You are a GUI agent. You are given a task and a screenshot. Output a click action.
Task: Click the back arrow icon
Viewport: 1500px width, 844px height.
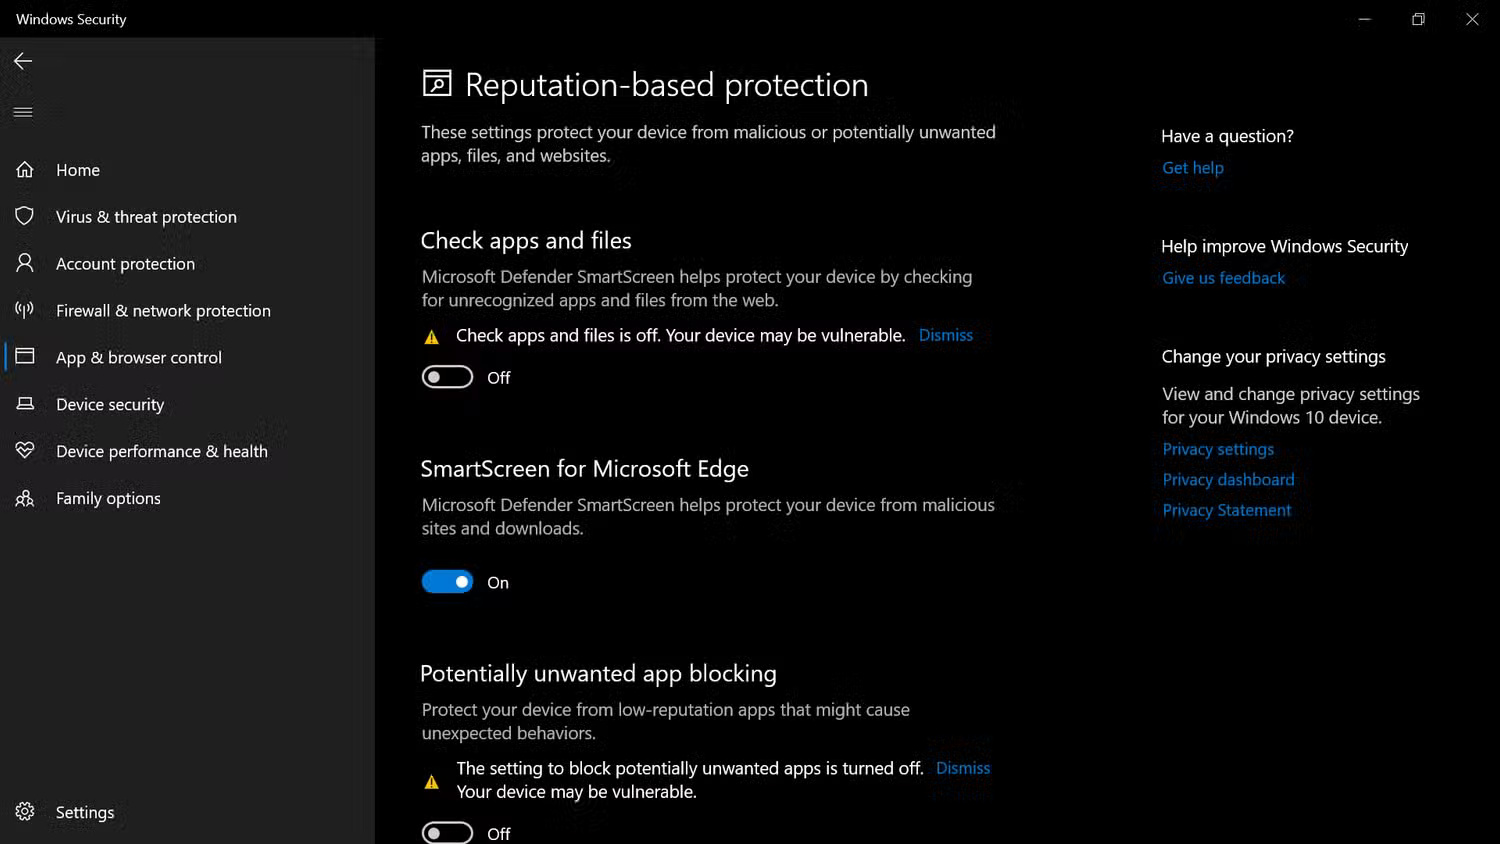[23, 61]
